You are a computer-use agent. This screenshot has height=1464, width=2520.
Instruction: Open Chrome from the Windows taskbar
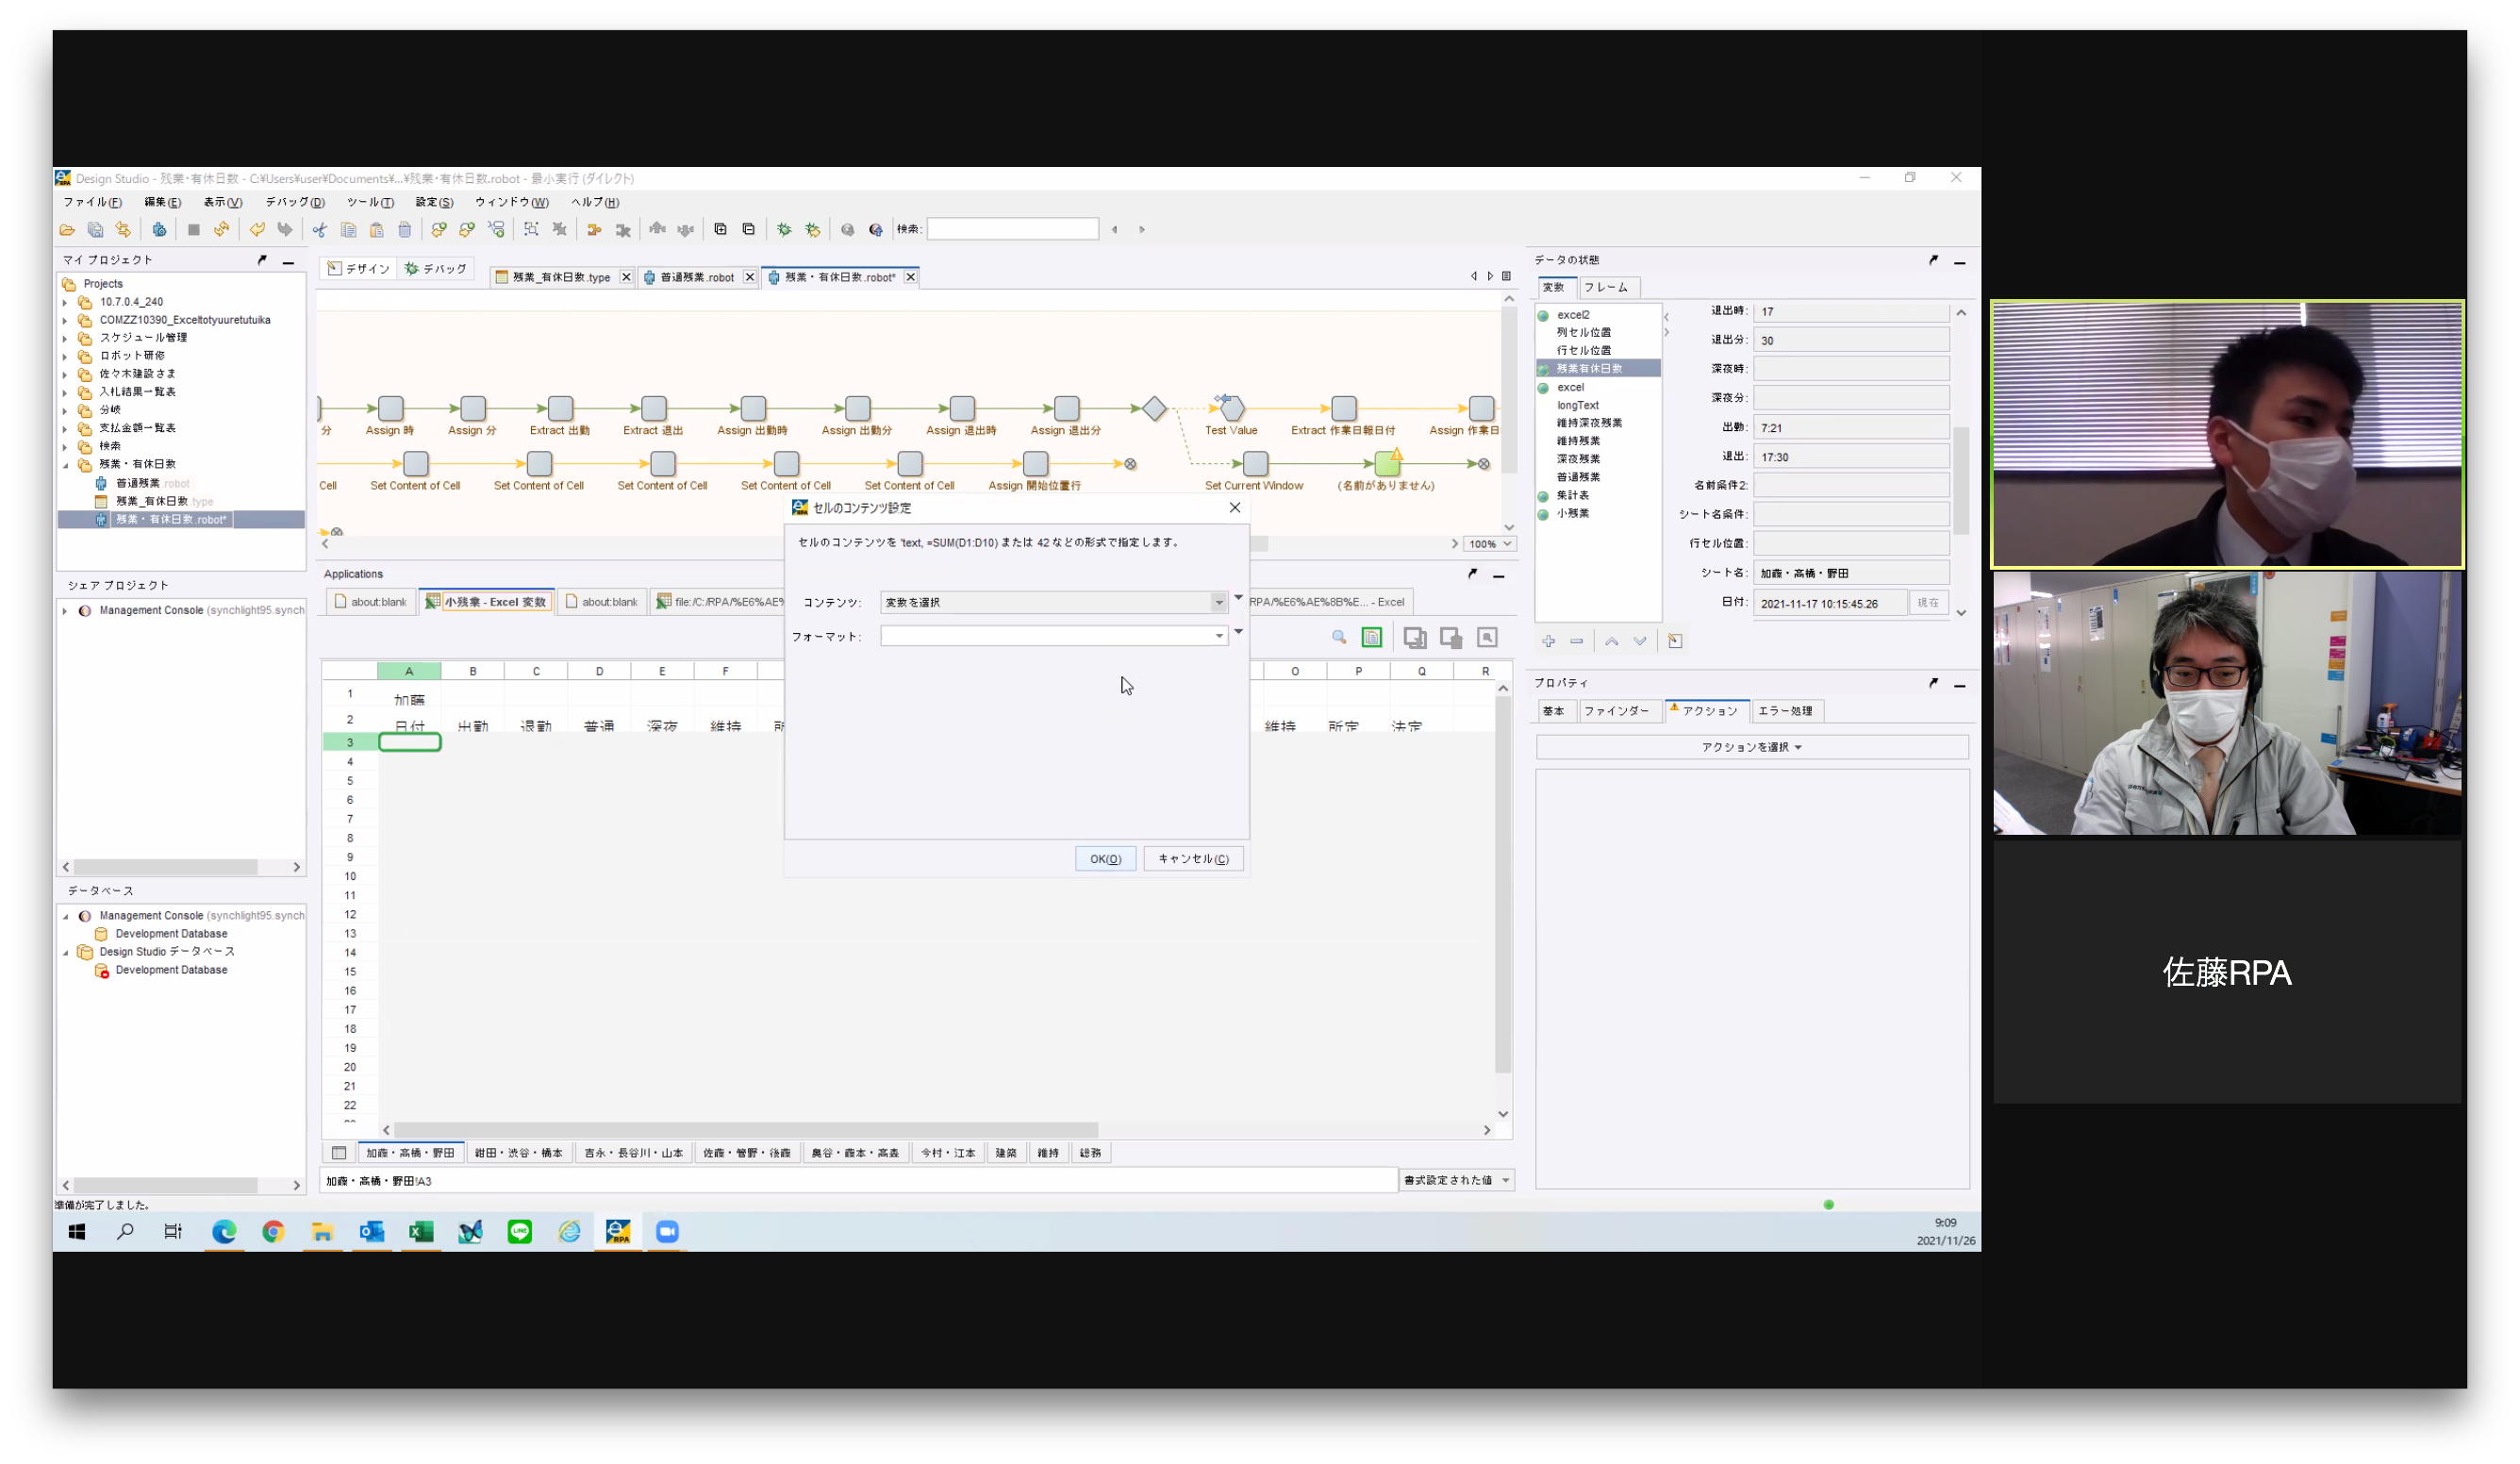tap(273, 1232)
